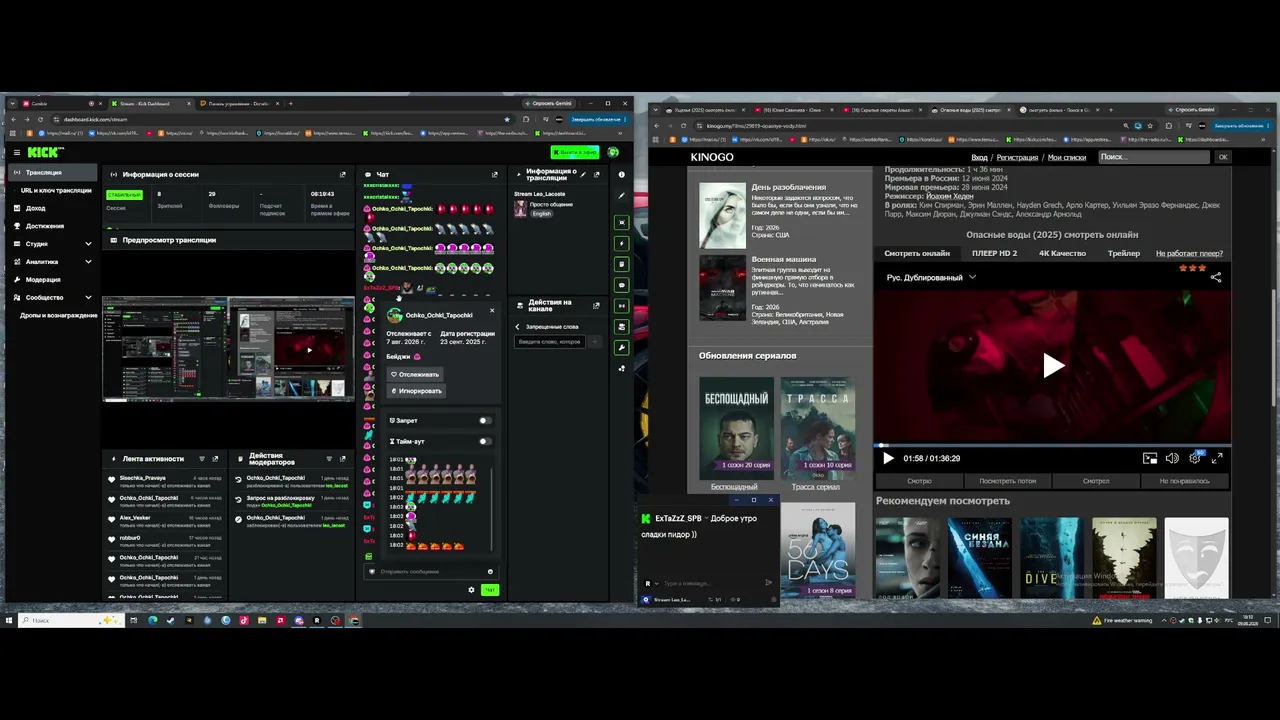Viewport: 1280px width, 720px height.
Task: Go back from Запрещенные слова list
Action: click(x=518, y=327)
